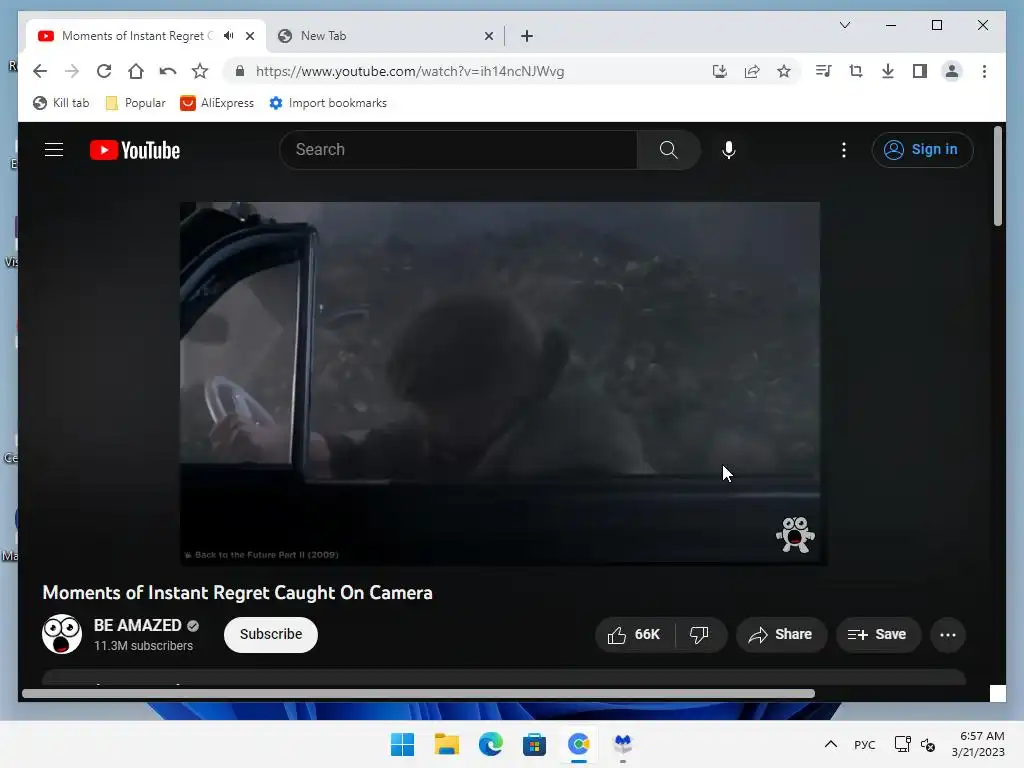
Task: Save the video to a playlist
Action: coord(878,635)
